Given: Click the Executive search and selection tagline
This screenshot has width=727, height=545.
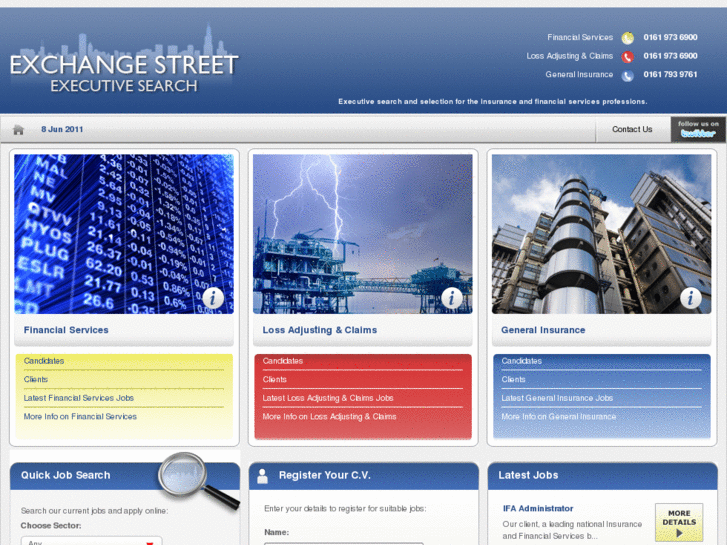Looking at the screenshot, I should pos(492,101).
